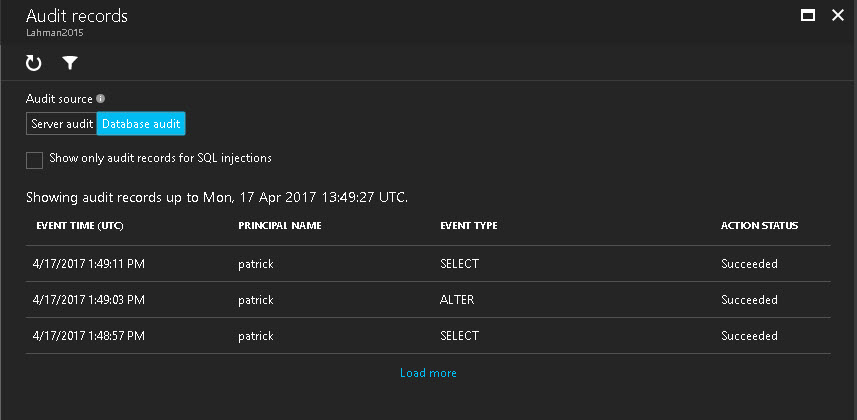Select Database audit source

pos(141,124)
